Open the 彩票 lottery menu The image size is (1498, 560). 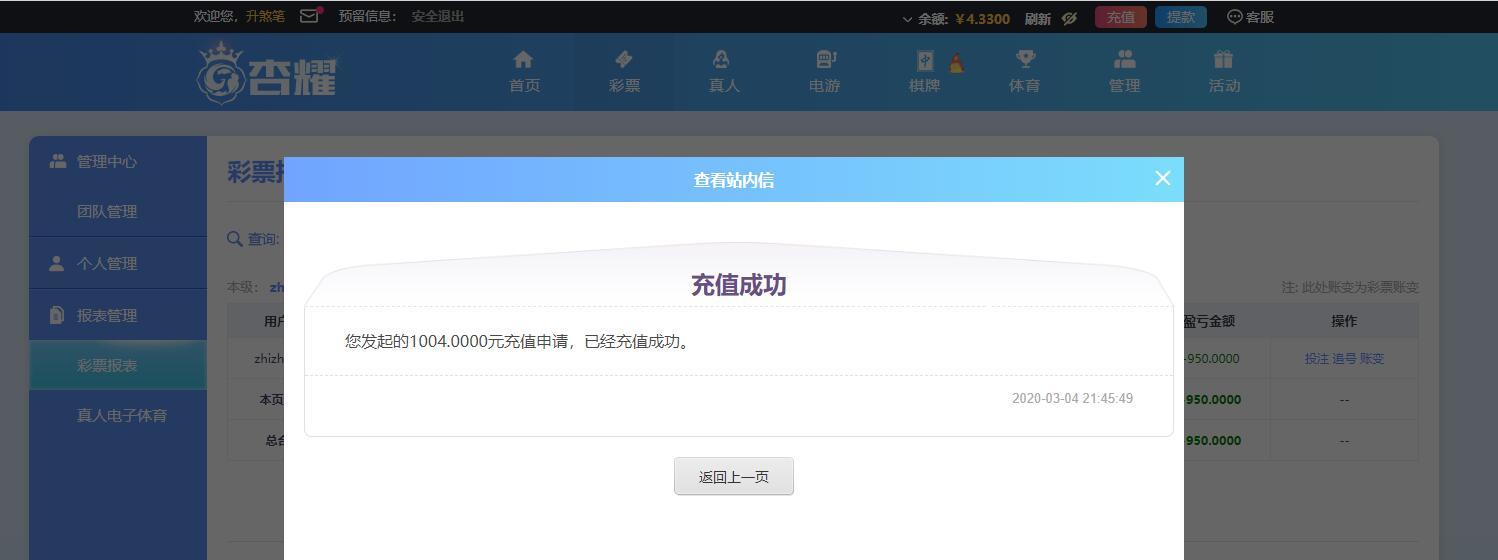tap(624, 72)
